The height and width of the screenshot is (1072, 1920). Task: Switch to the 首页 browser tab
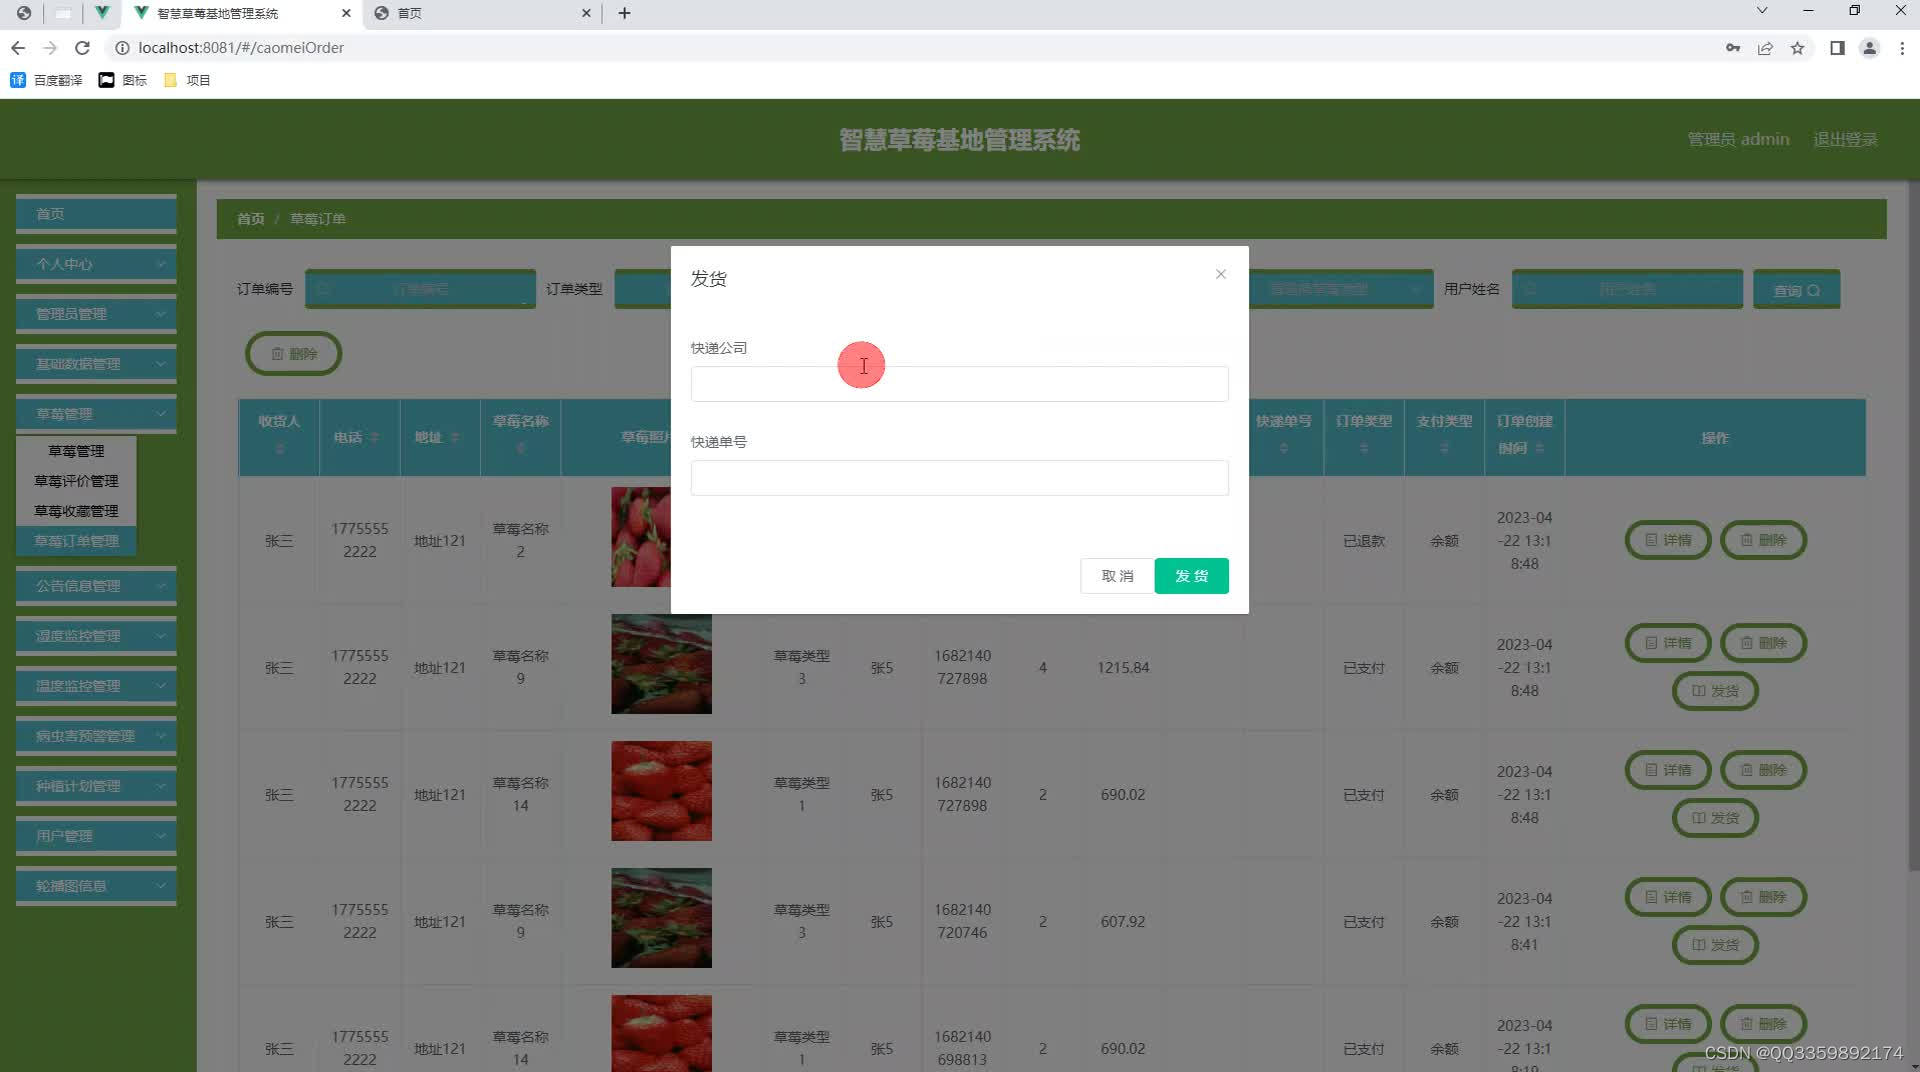[x=480, y=13]
